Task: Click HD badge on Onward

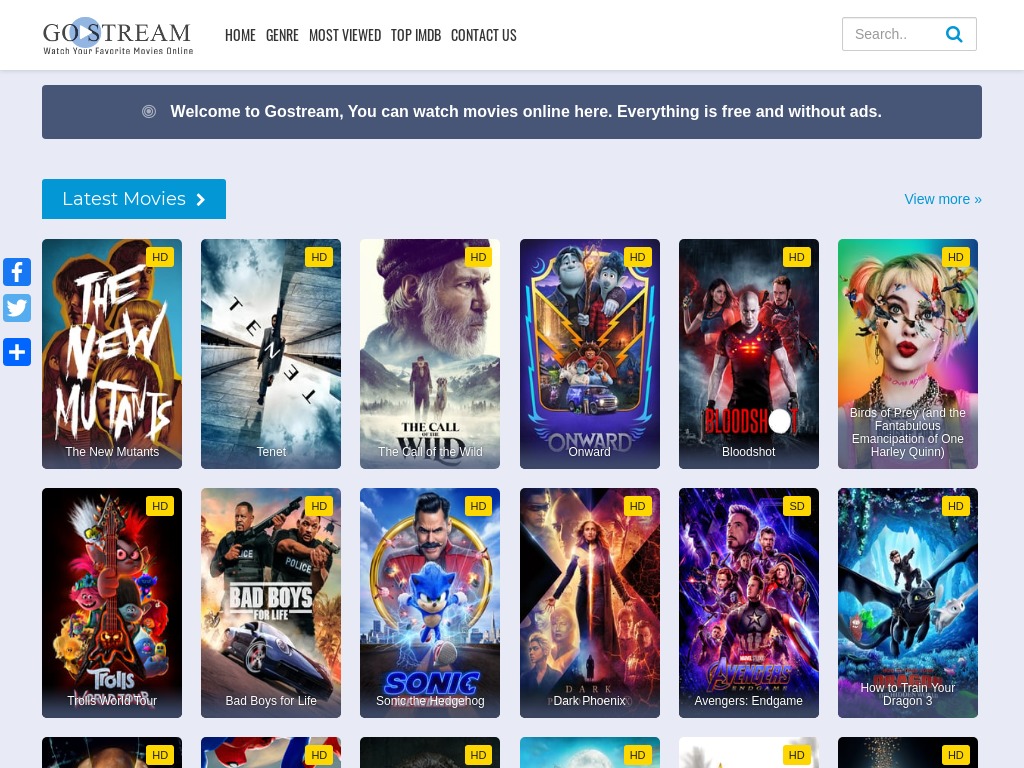Action: 637,257
